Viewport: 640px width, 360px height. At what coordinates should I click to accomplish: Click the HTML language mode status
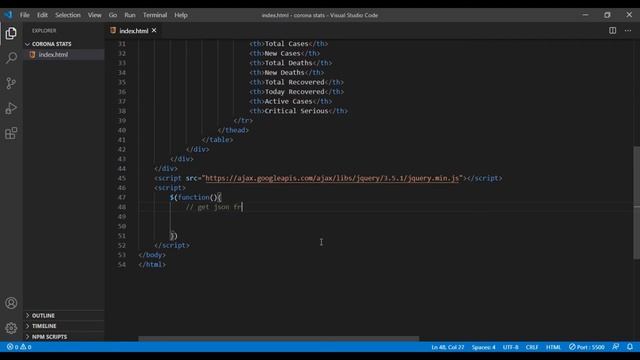coord(553,347)
